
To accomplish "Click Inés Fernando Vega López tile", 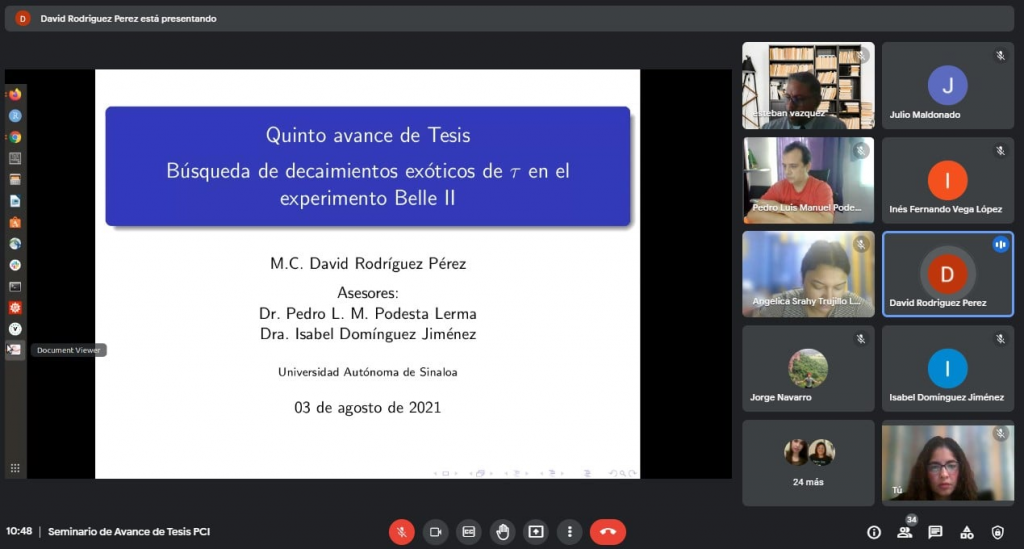I will coord(948,180).
